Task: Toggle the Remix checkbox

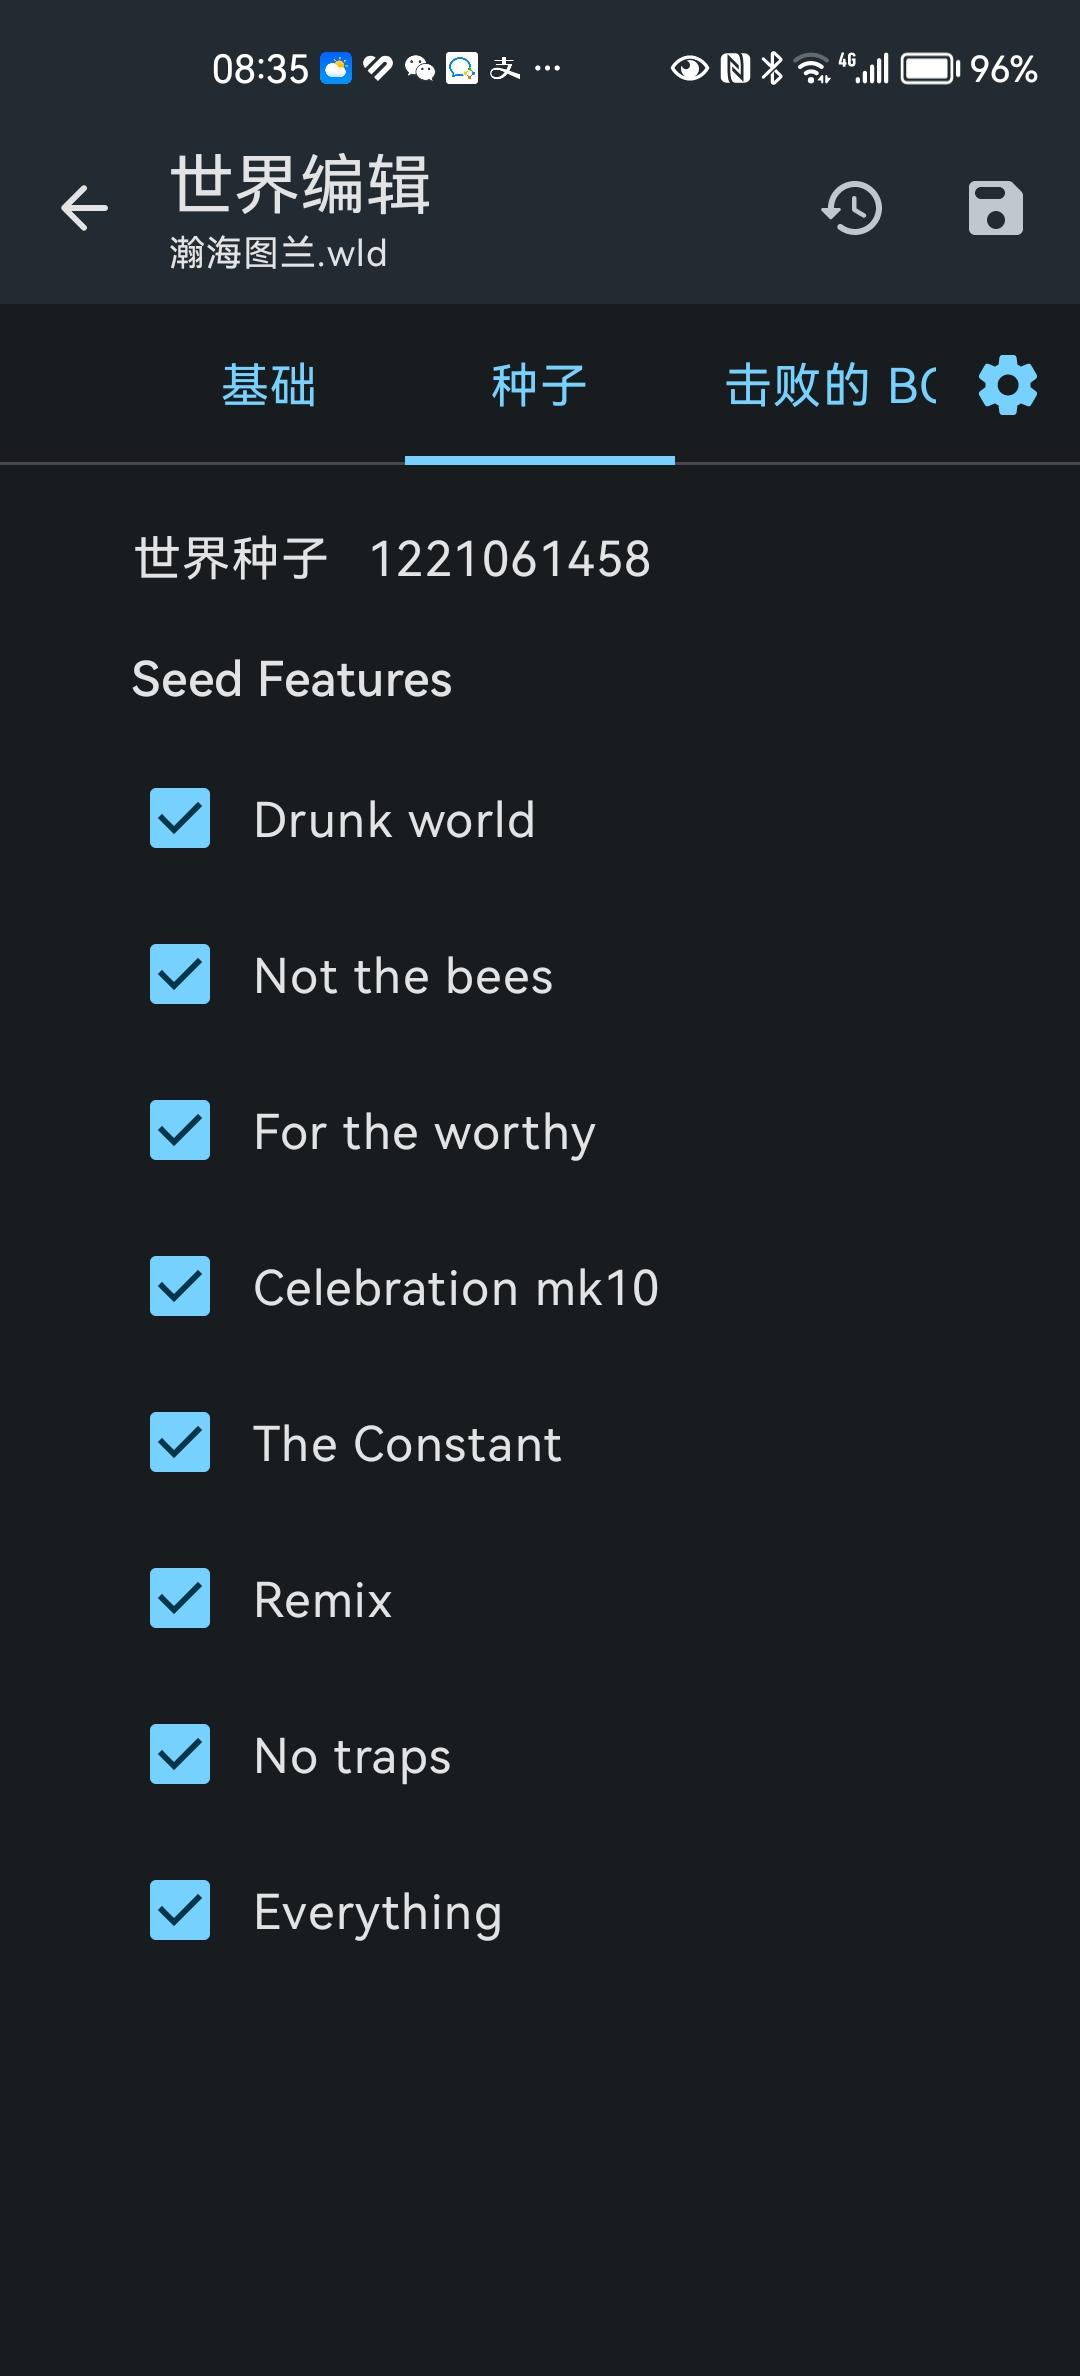Action: 180,1598
